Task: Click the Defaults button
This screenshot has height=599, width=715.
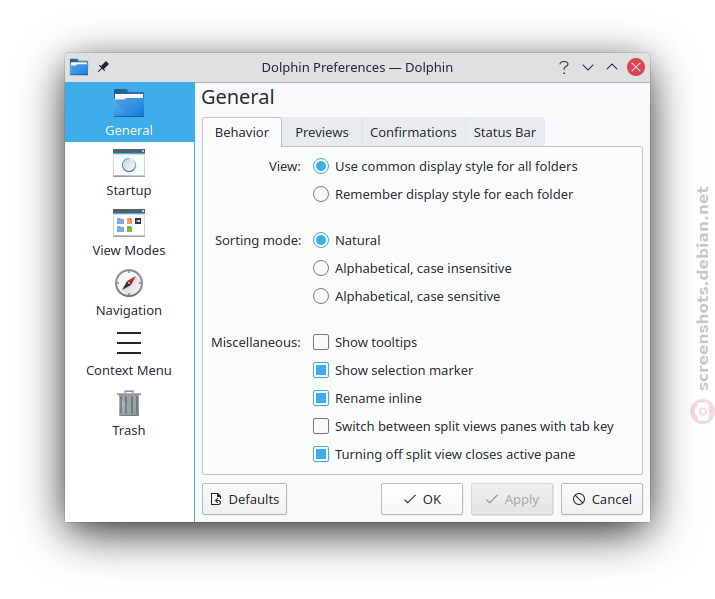Action: click(x=244, y=499)
